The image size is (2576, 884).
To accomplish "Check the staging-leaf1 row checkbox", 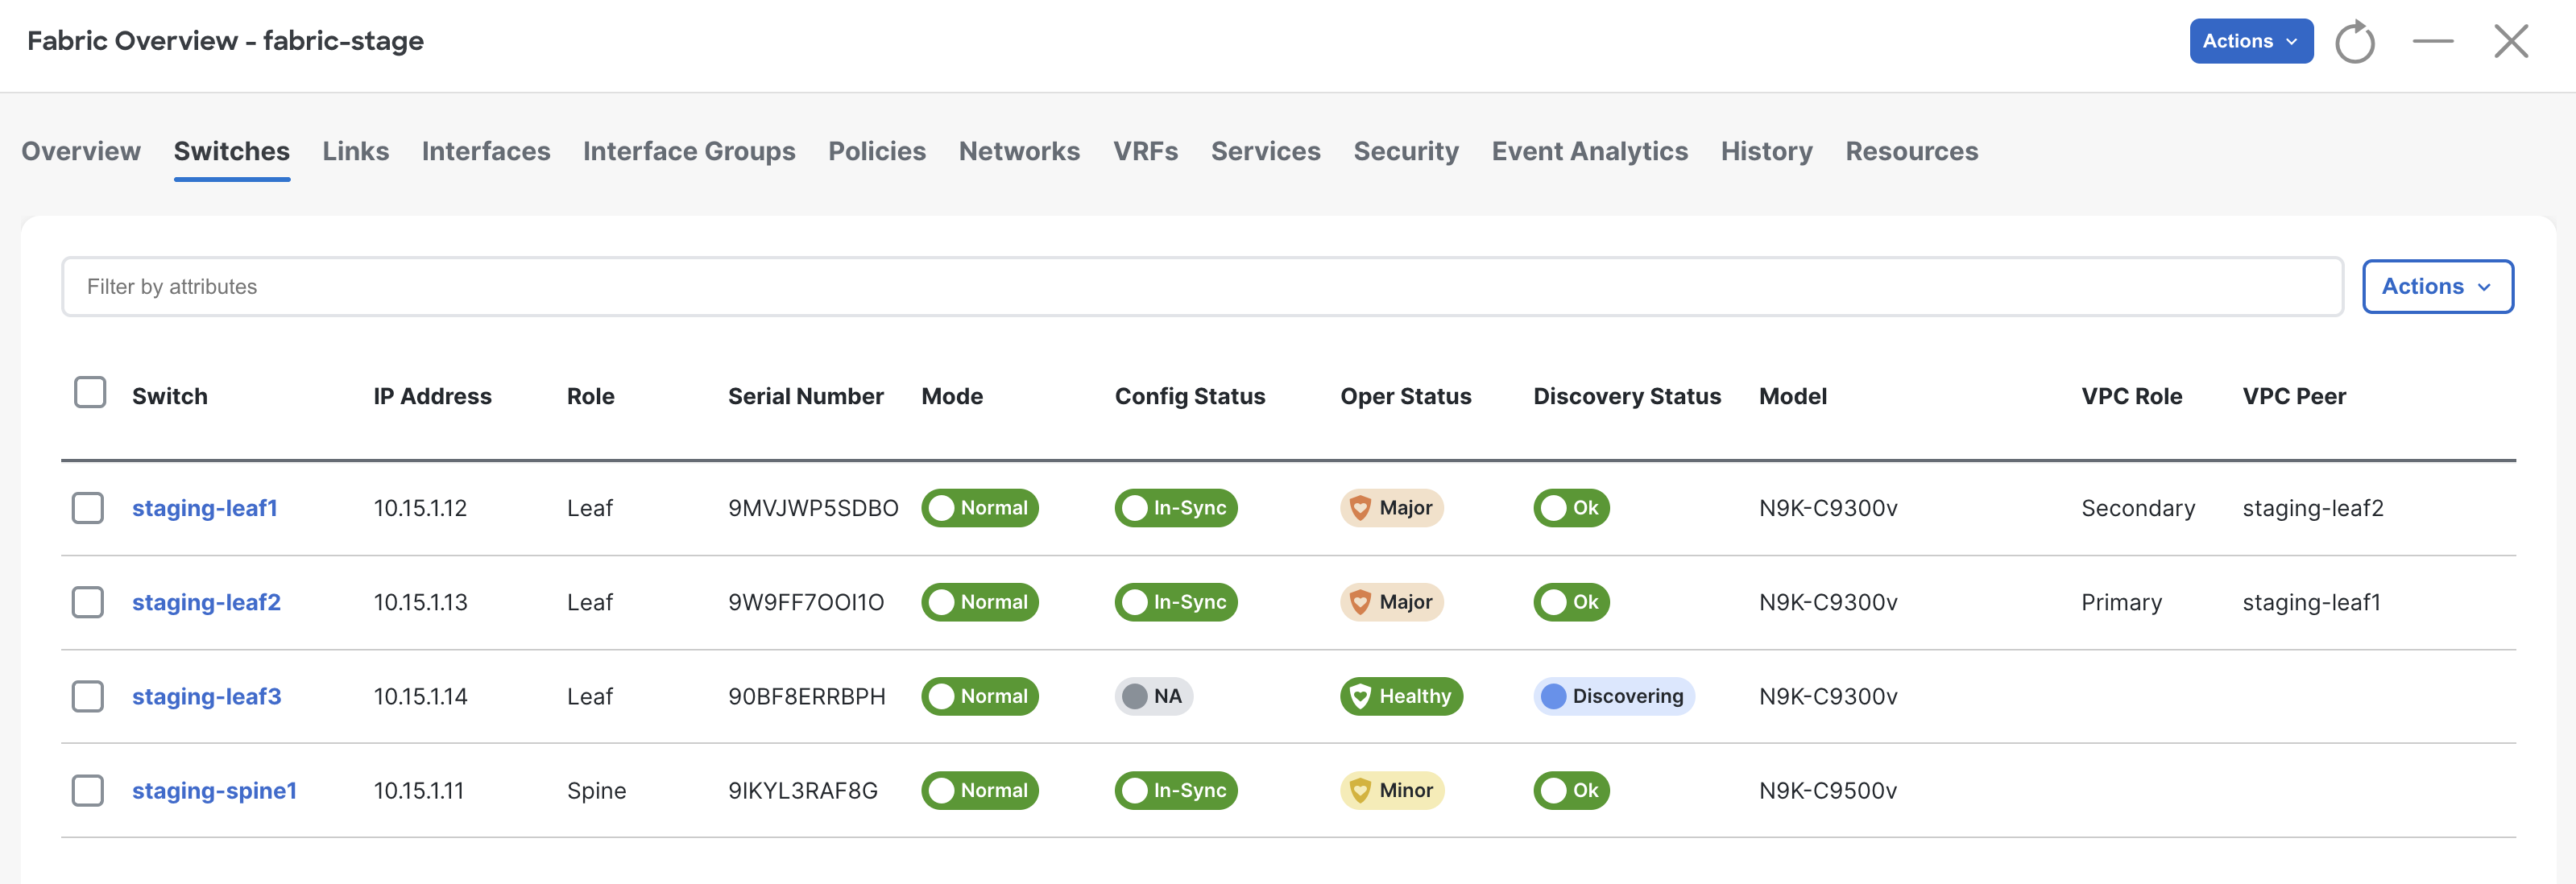I will [x=88, y=508].
